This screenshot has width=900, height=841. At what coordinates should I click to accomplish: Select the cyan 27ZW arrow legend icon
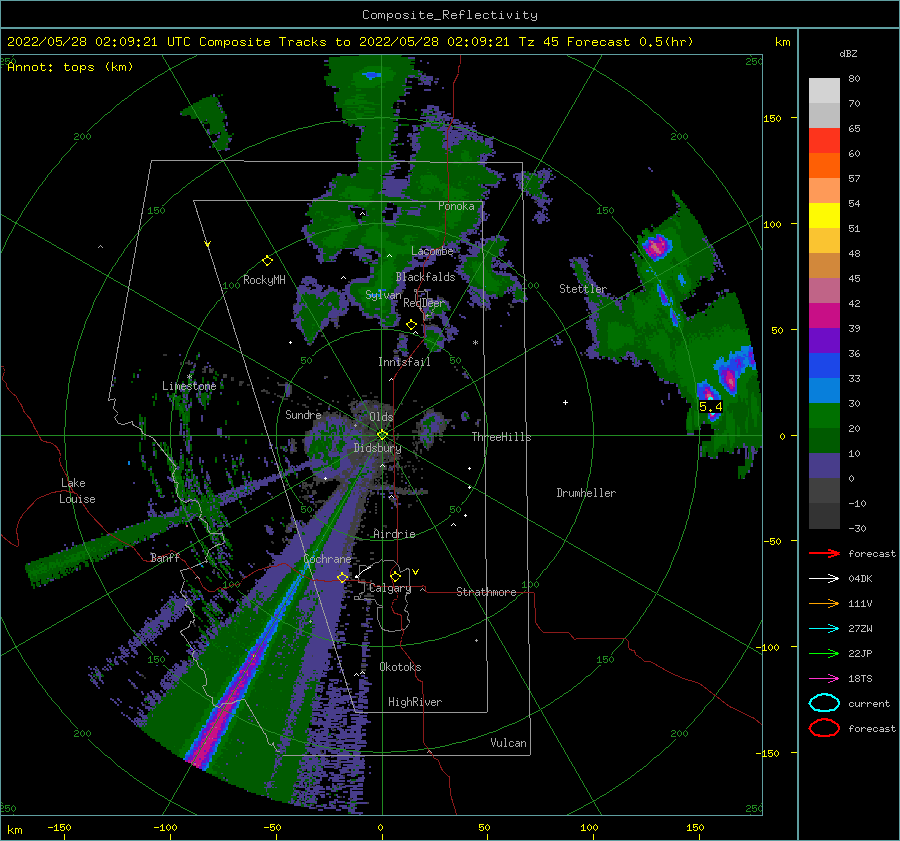pos(824,629)
